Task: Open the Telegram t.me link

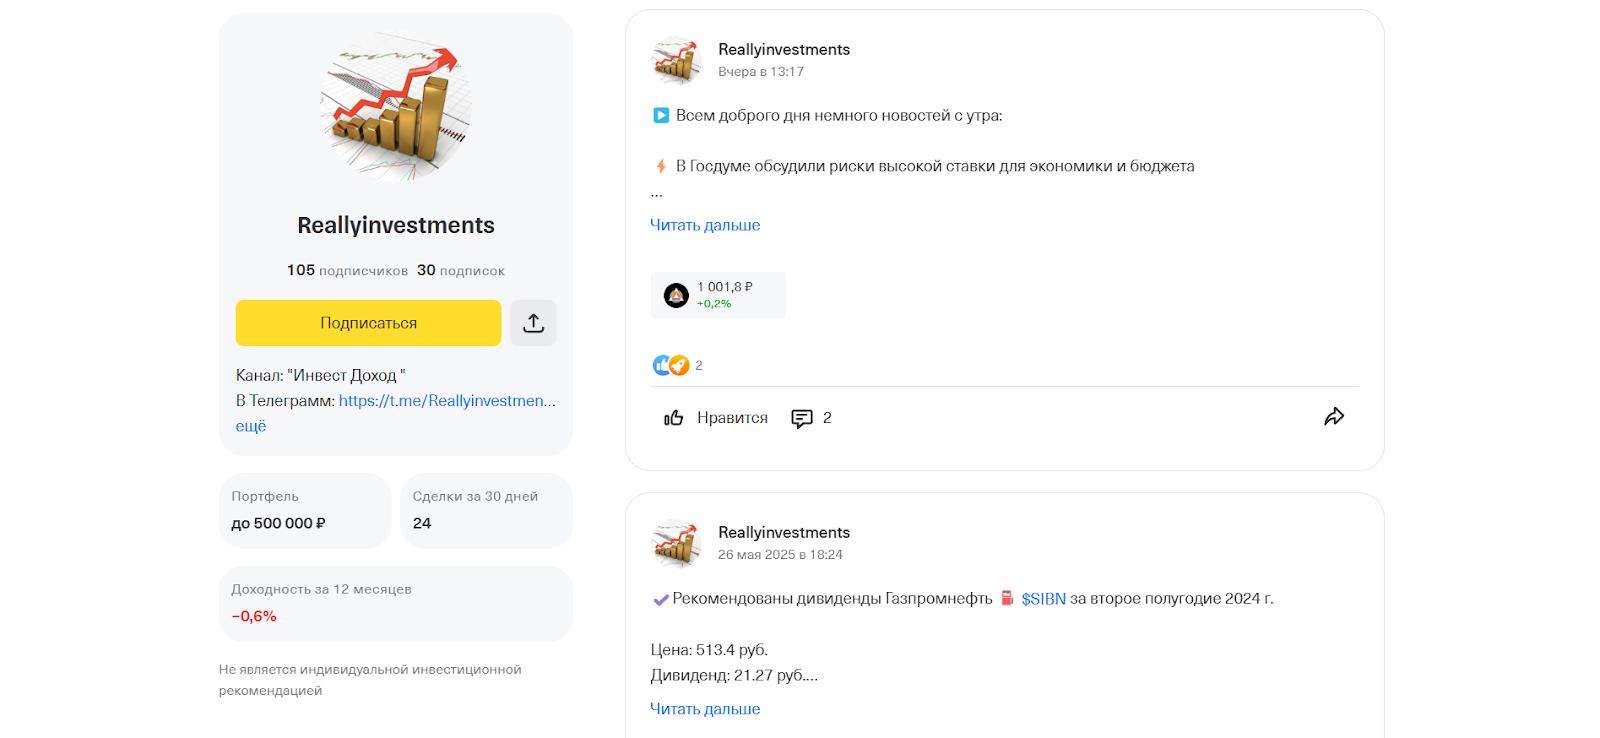Action: click(447, 401)
